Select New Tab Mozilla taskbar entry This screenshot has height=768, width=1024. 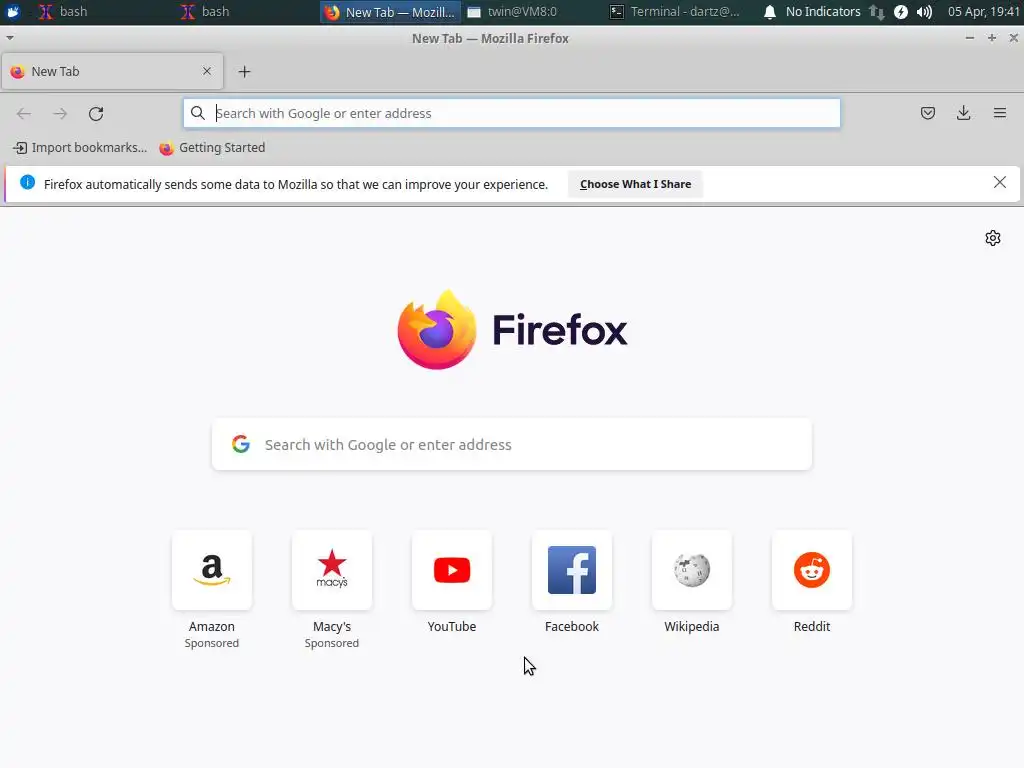point(390,12)
